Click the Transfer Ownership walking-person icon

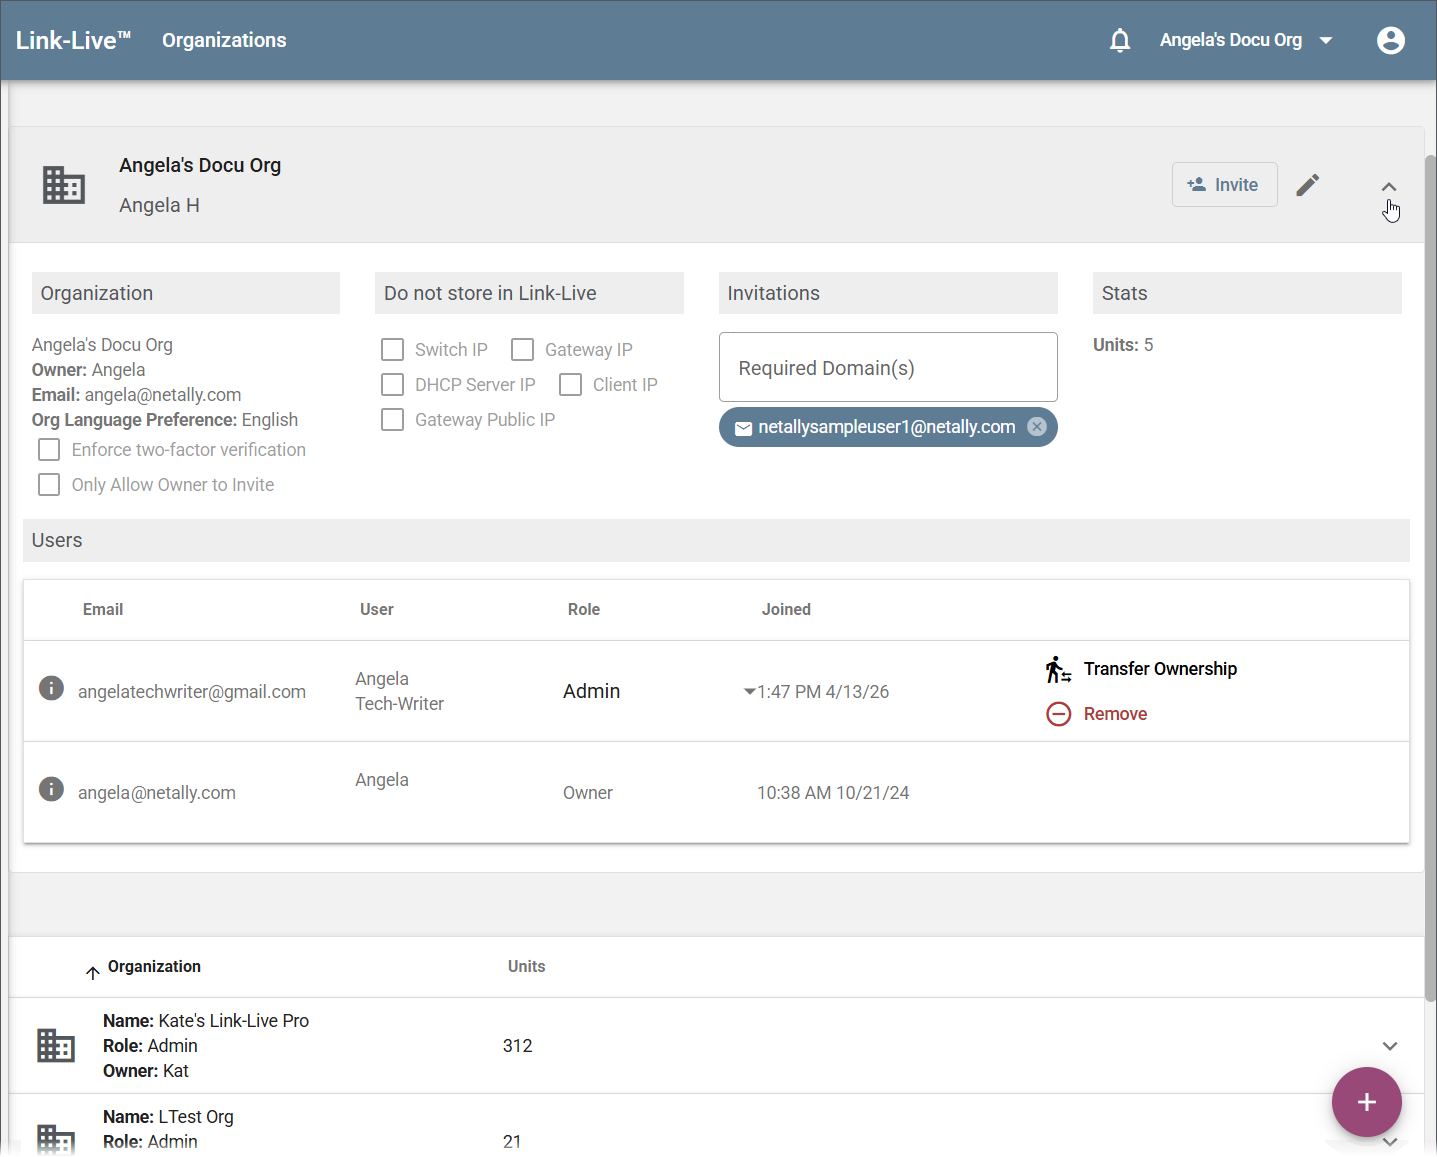1058,669
